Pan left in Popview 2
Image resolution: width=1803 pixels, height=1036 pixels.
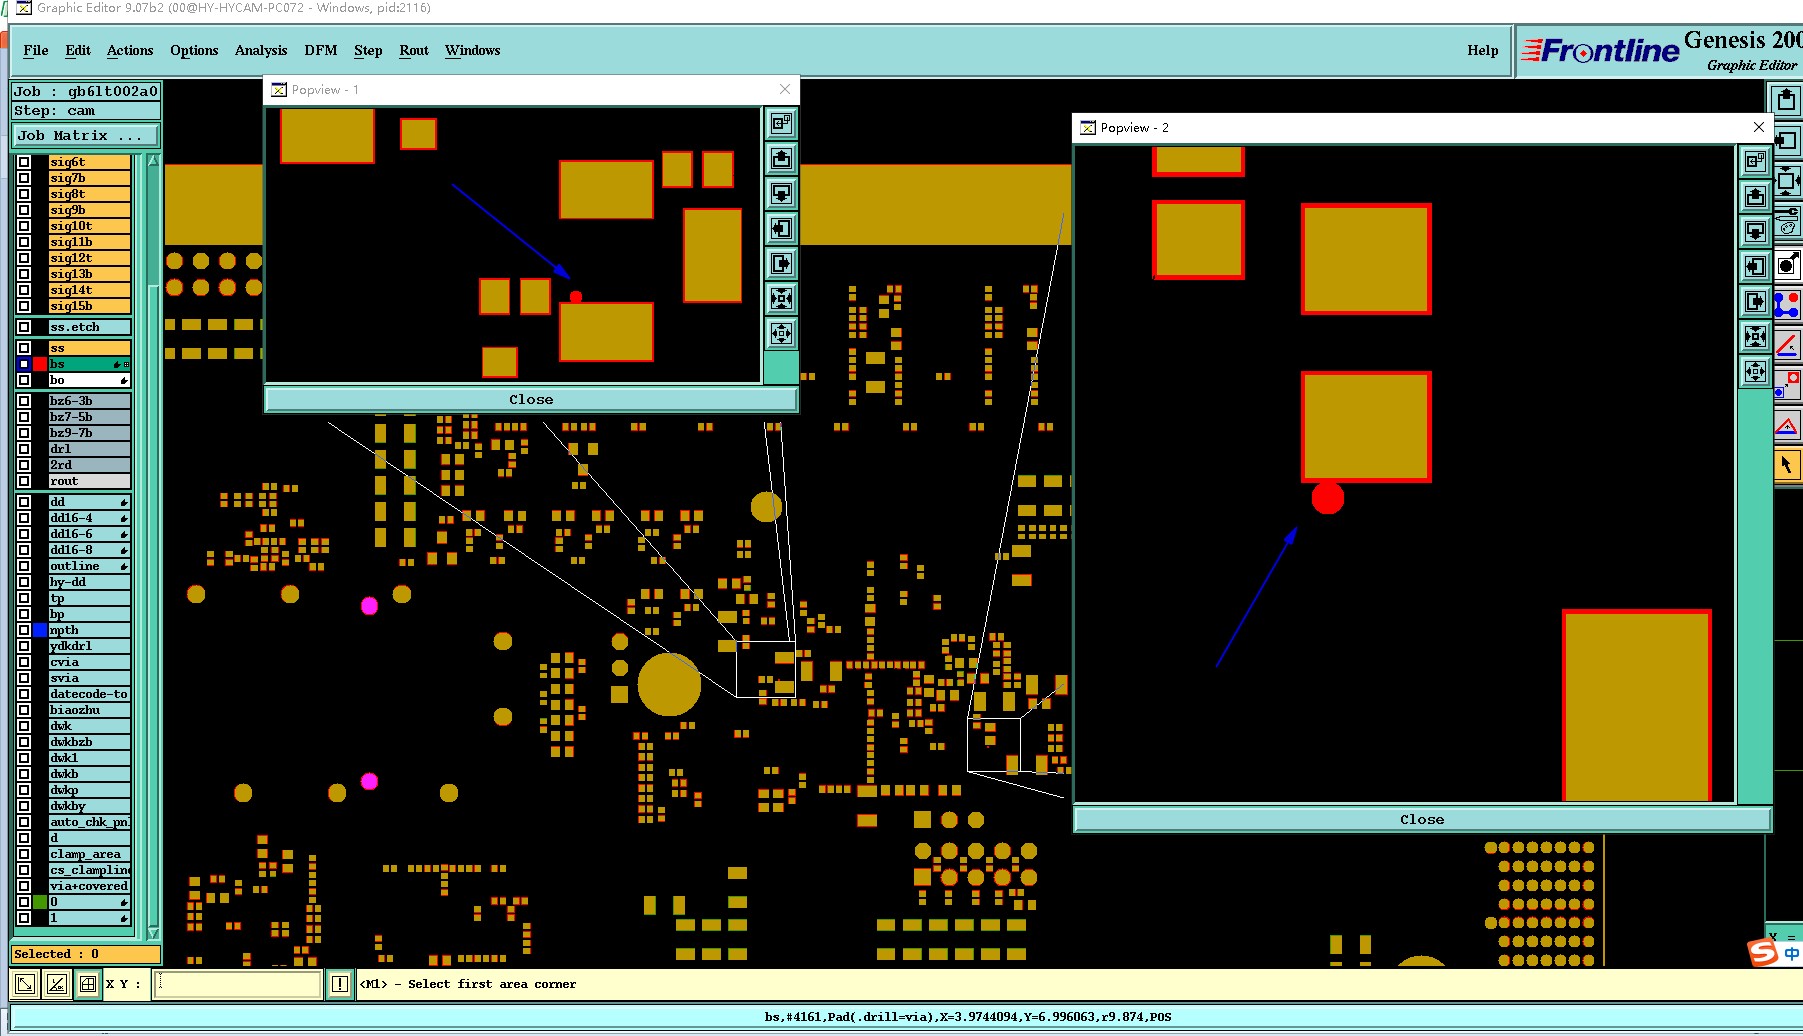click(1755, 266)
